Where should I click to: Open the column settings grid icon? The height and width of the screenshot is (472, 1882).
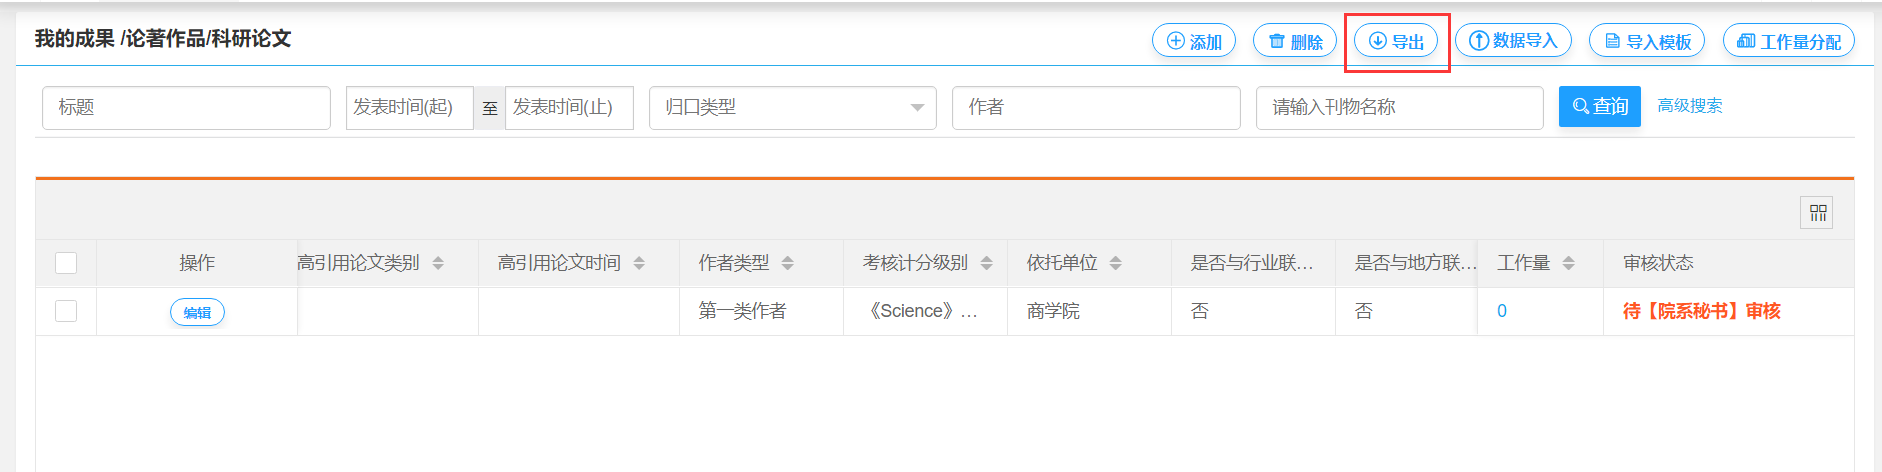coord(1817,213)
